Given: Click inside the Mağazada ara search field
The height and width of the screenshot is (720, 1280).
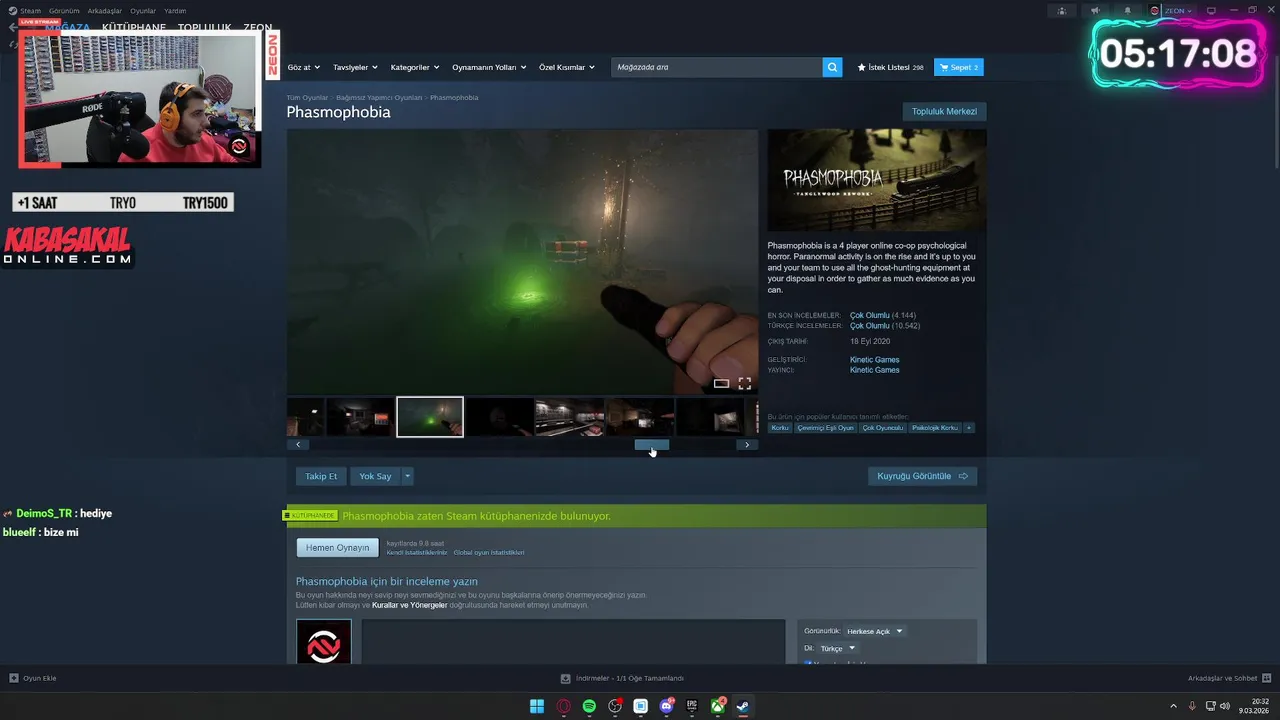Looking at the screenshot, I should 717,67.
